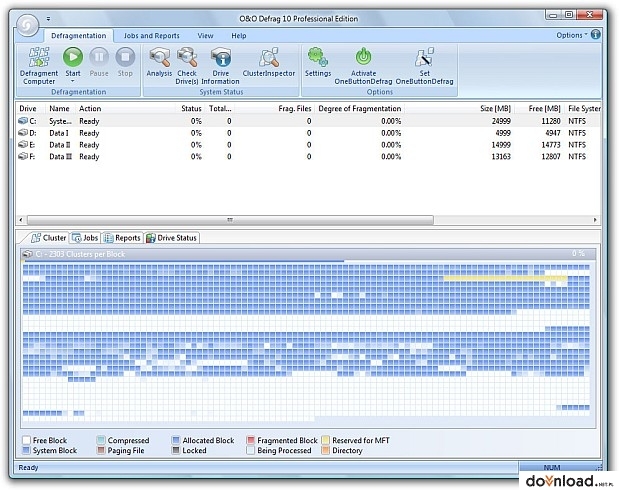This screenshot has height=490, width=619.
Task: Open the View ribbon tab
Action: tap(205, 36)
